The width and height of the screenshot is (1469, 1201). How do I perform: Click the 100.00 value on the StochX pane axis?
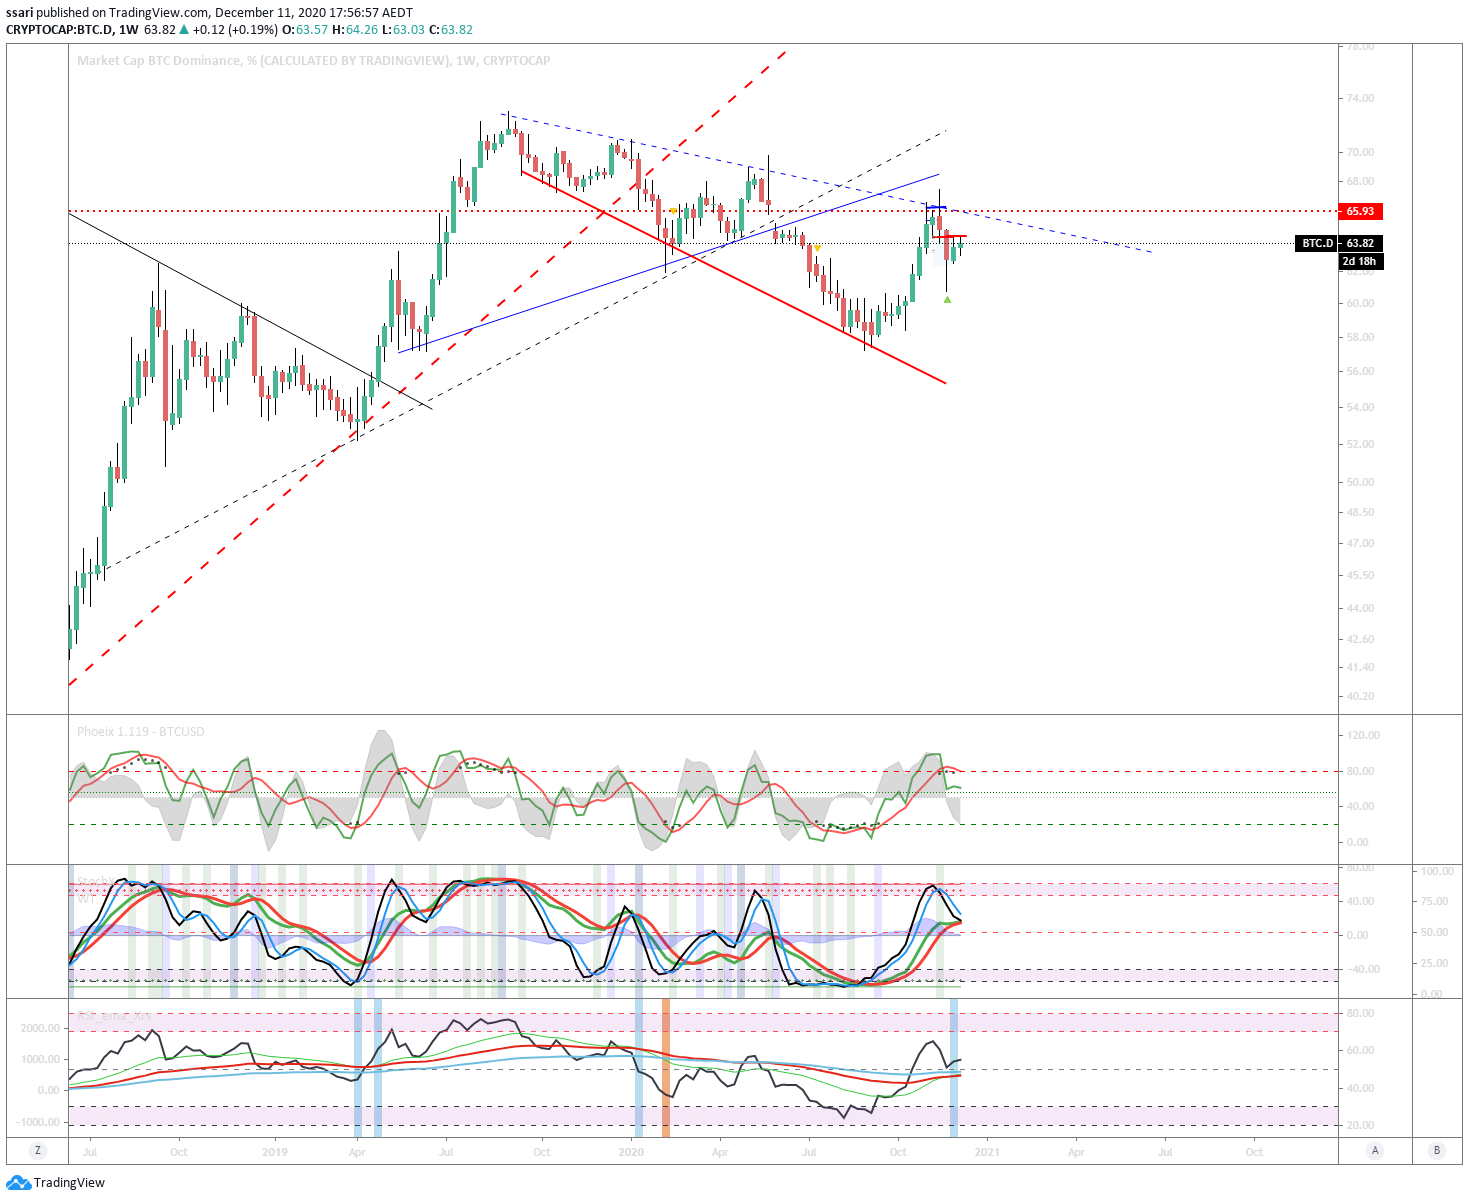click(1438, 871)
